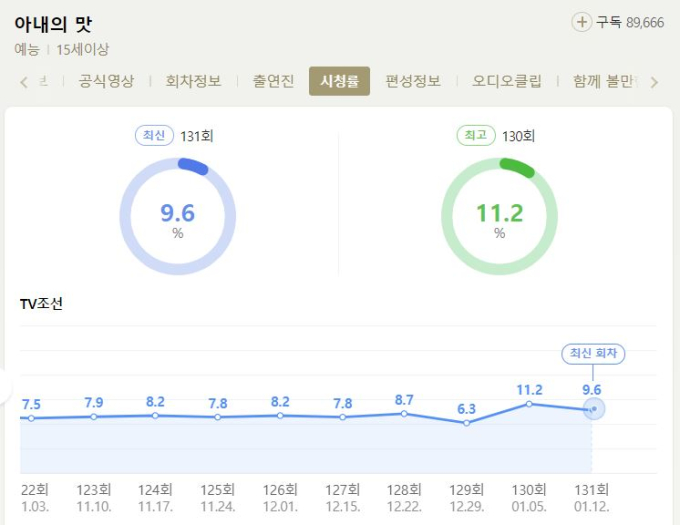Click the 15세이상 age rating label
The image size is (680, 525).
click(x=82, y=49)
